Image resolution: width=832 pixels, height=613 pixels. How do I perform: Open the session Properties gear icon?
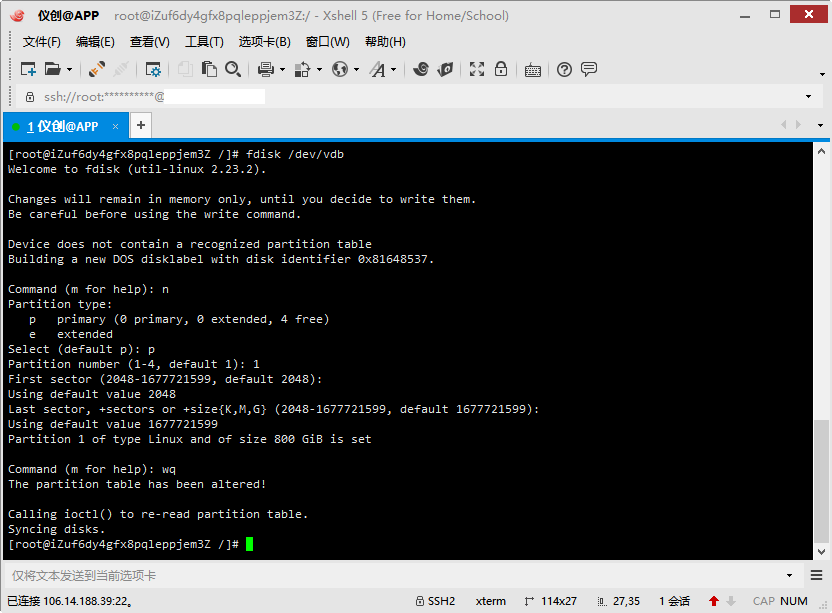point(153,69)
